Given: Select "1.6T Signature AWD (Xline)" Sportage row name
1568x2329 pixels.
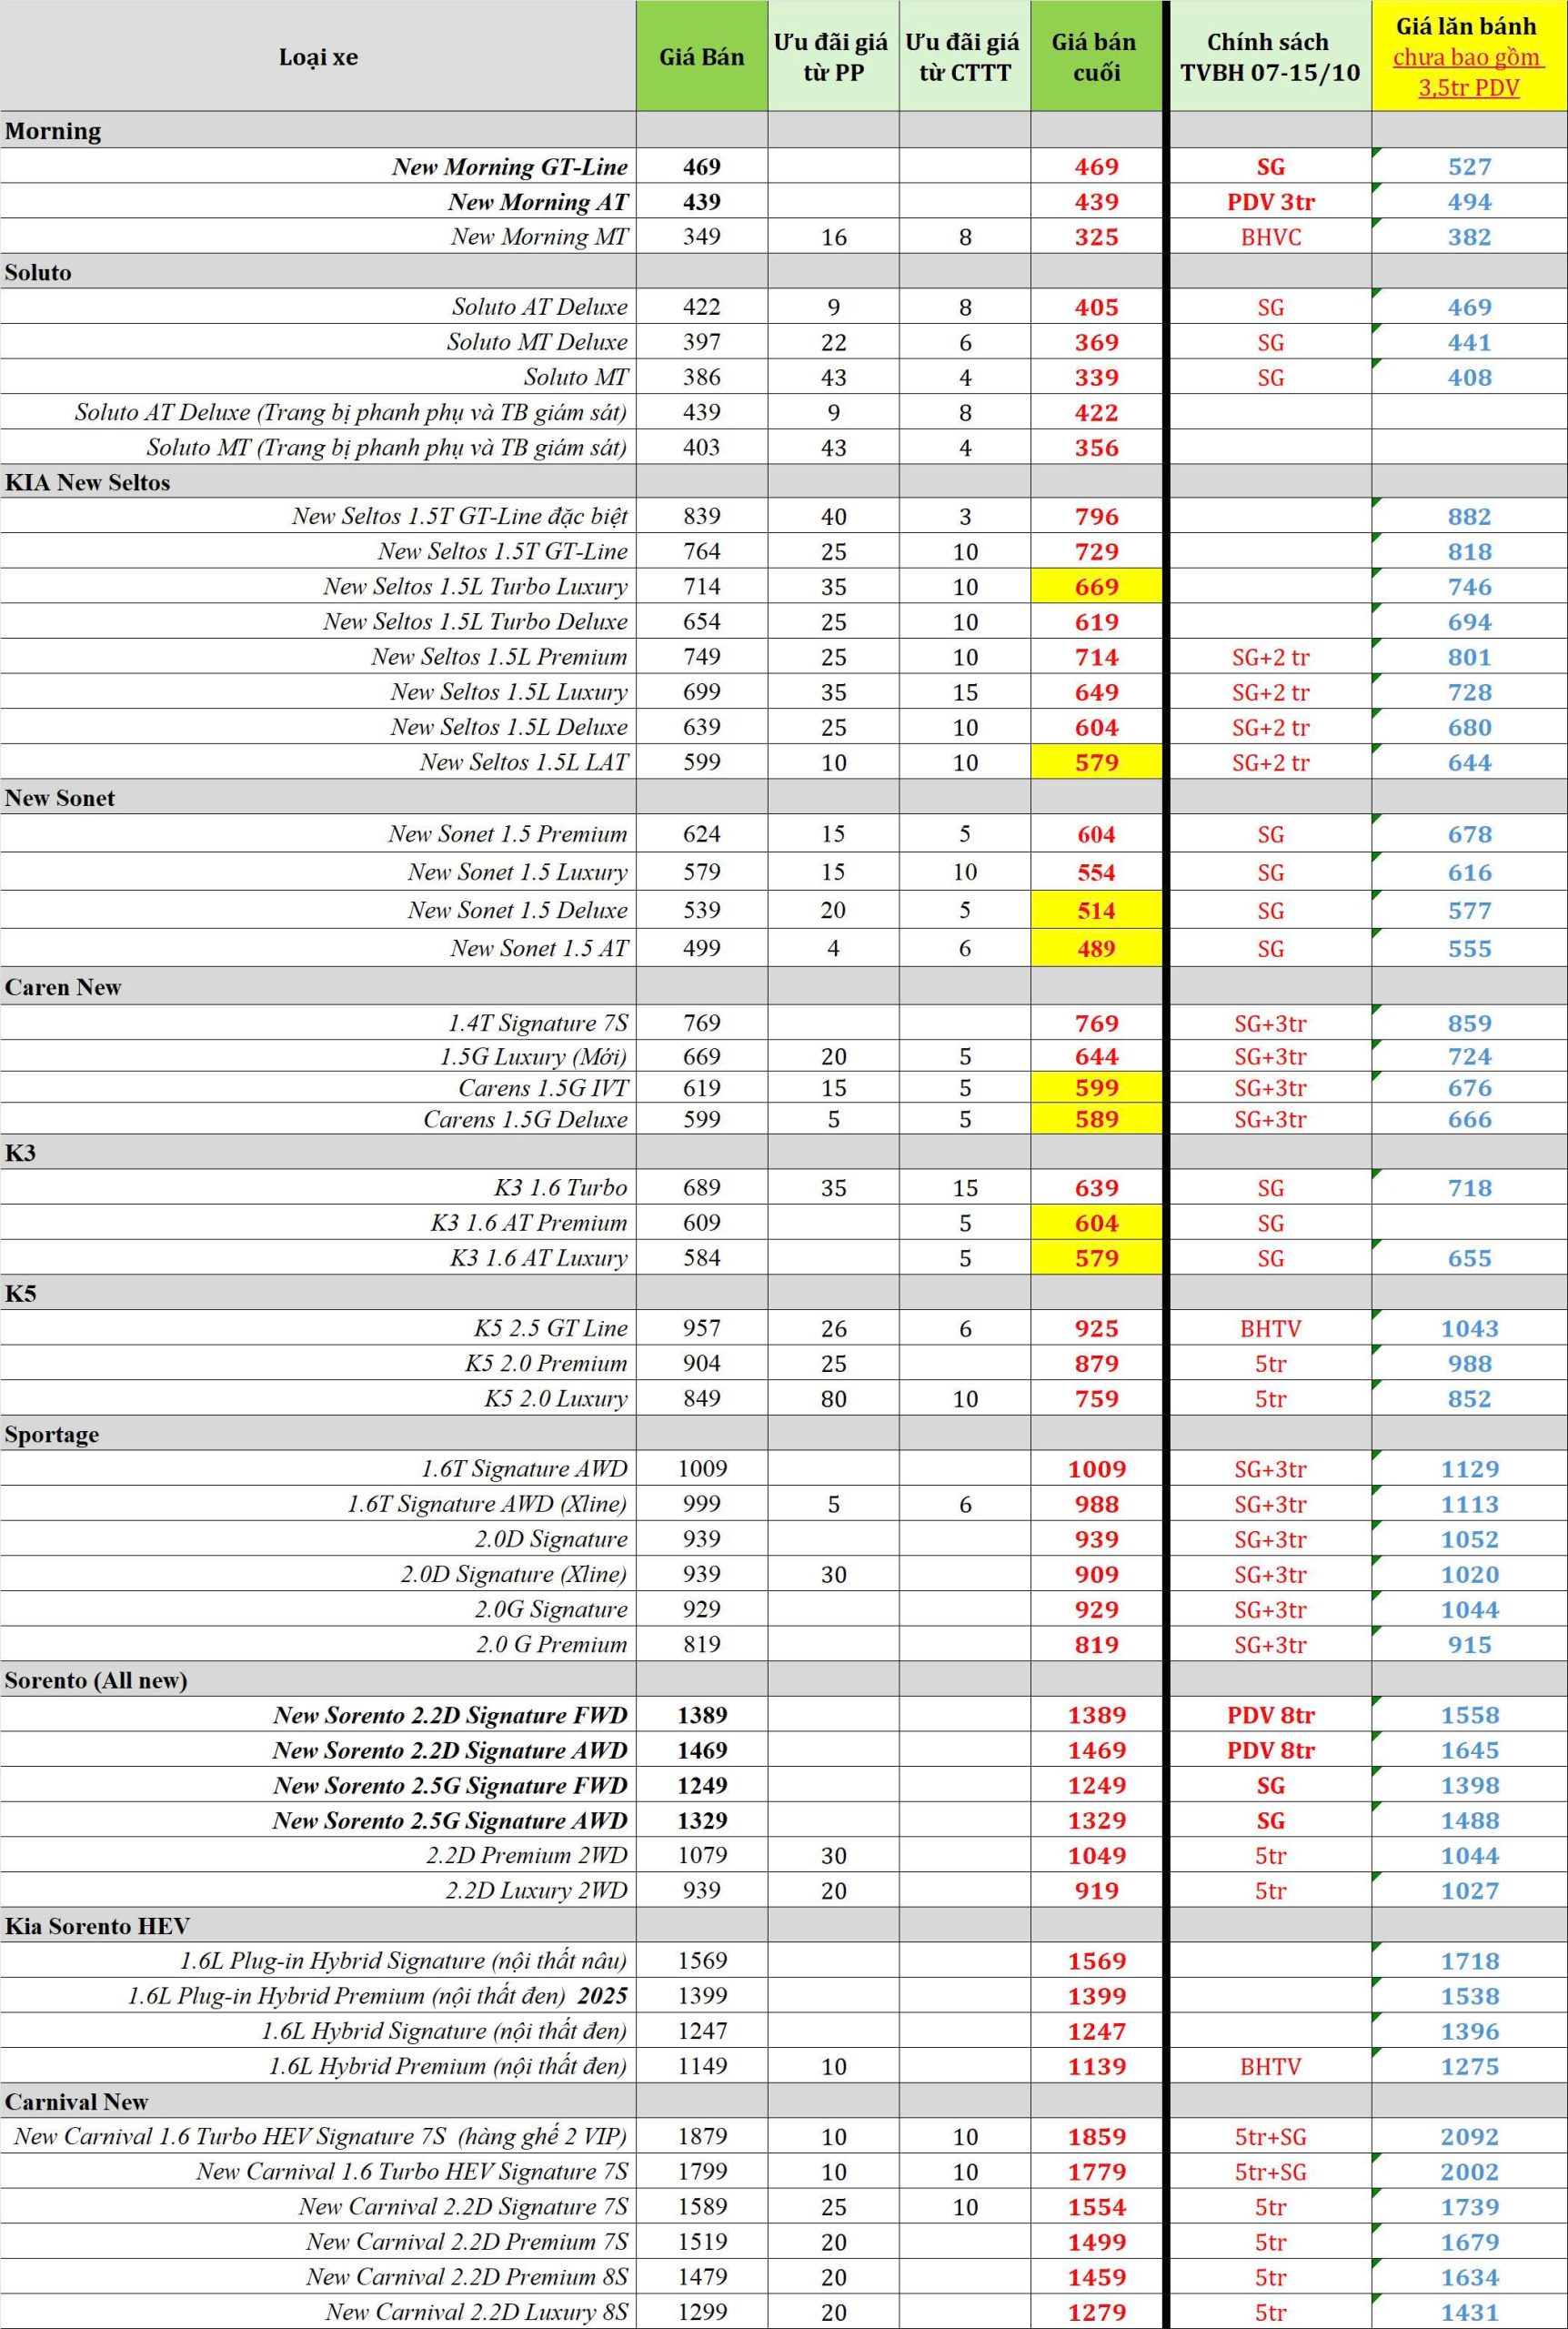Looking at the screenshot, I should click(x=487, y=1504).
